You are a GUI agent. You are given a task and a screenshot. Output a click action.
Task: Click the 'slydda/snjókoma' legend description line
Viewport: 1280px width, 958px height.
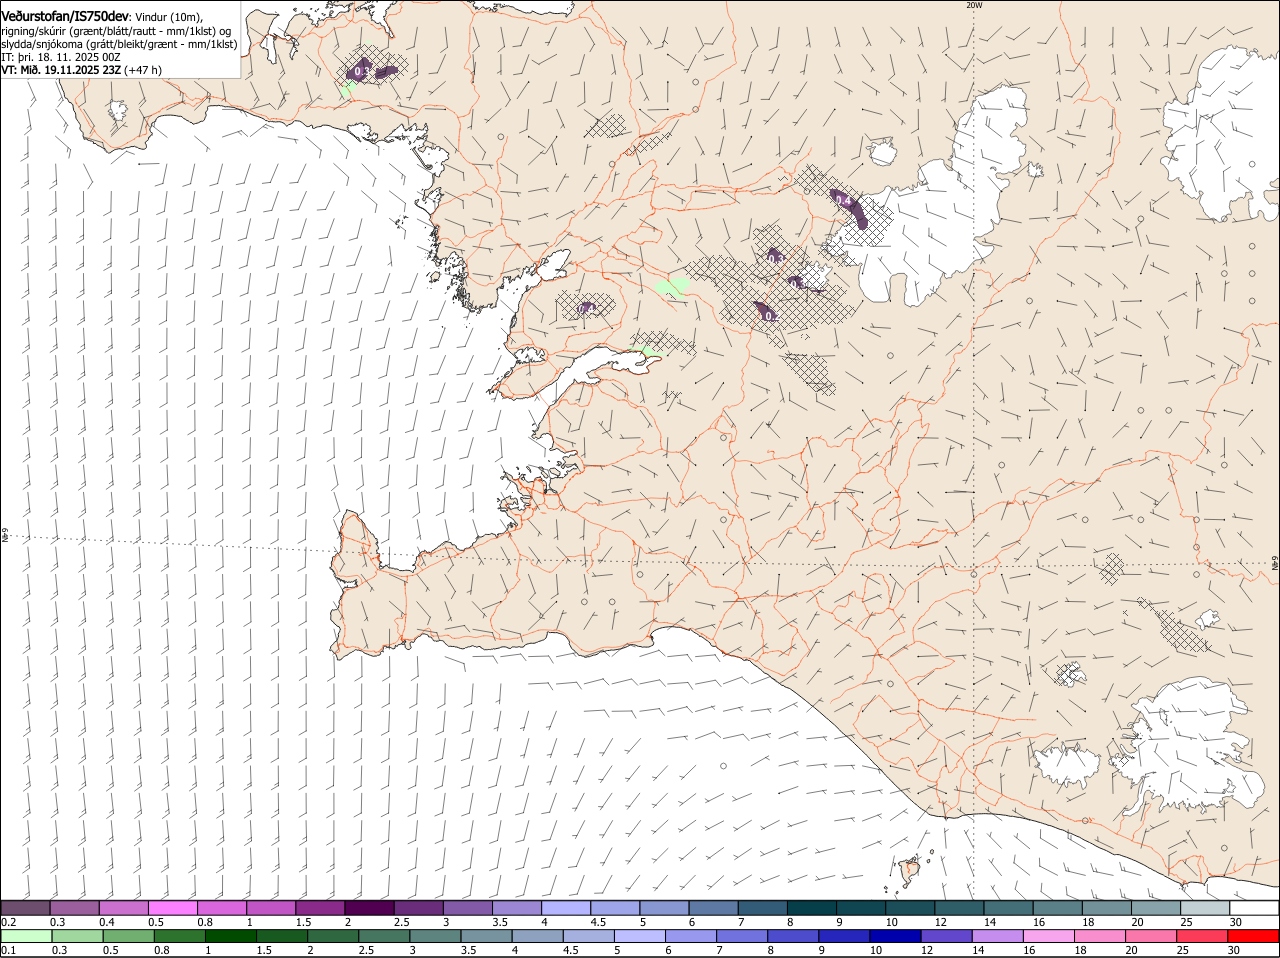[119, 44]
